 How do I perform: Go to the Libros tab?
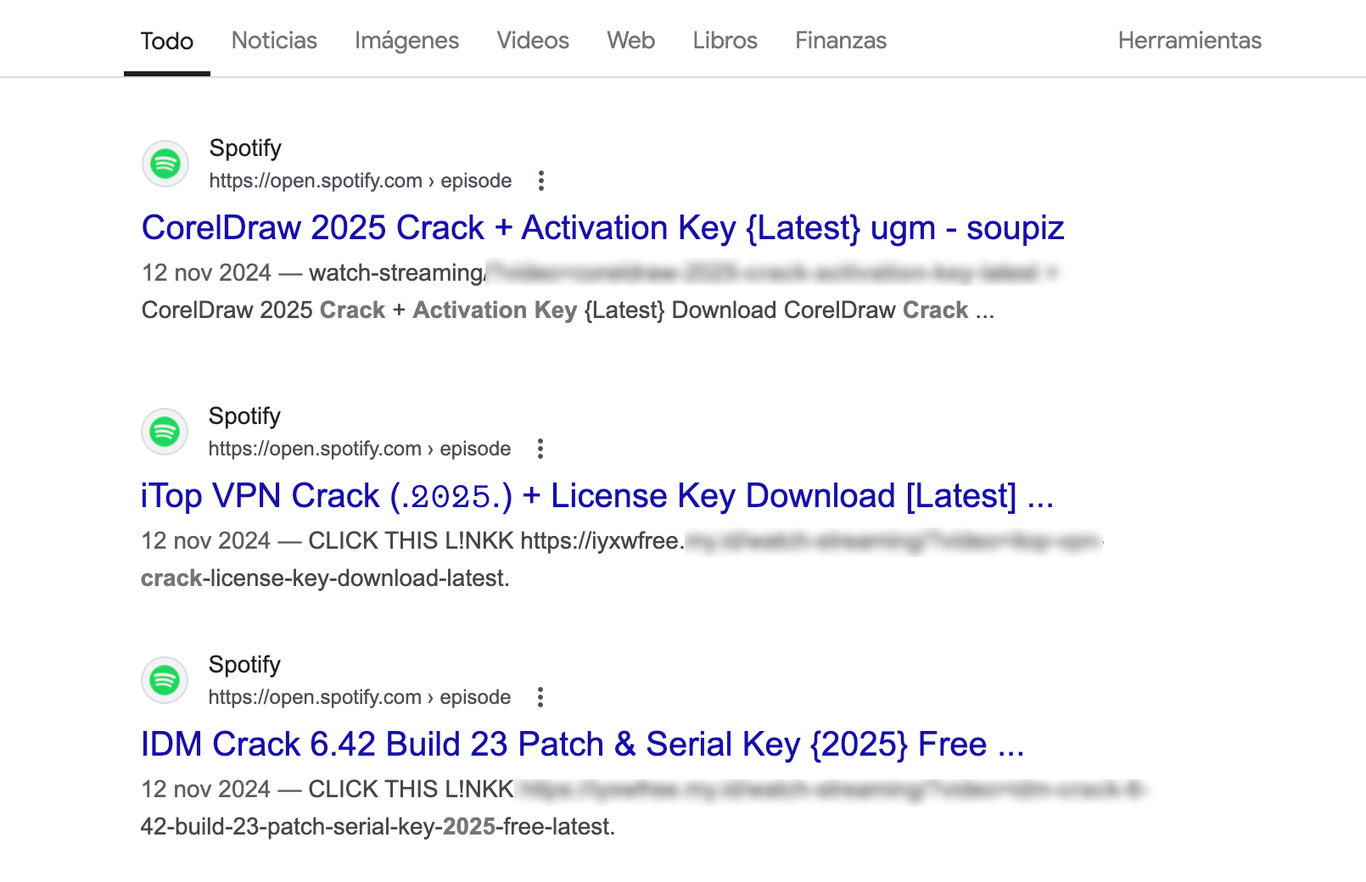coord(725,41)
